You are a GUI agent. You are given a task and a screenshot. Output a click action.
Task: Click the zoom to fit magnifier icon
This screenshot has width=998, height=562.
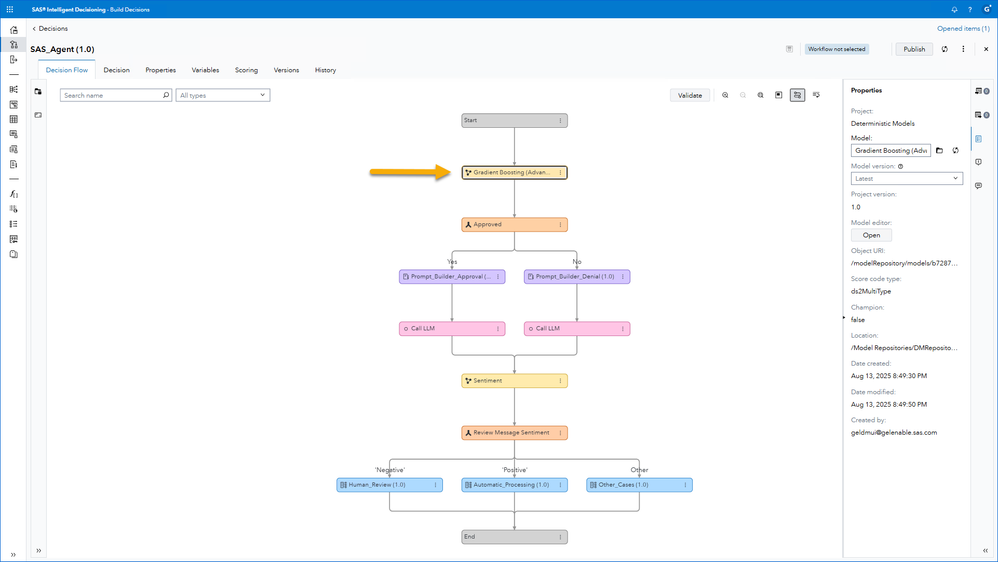(x=761, y=95)
